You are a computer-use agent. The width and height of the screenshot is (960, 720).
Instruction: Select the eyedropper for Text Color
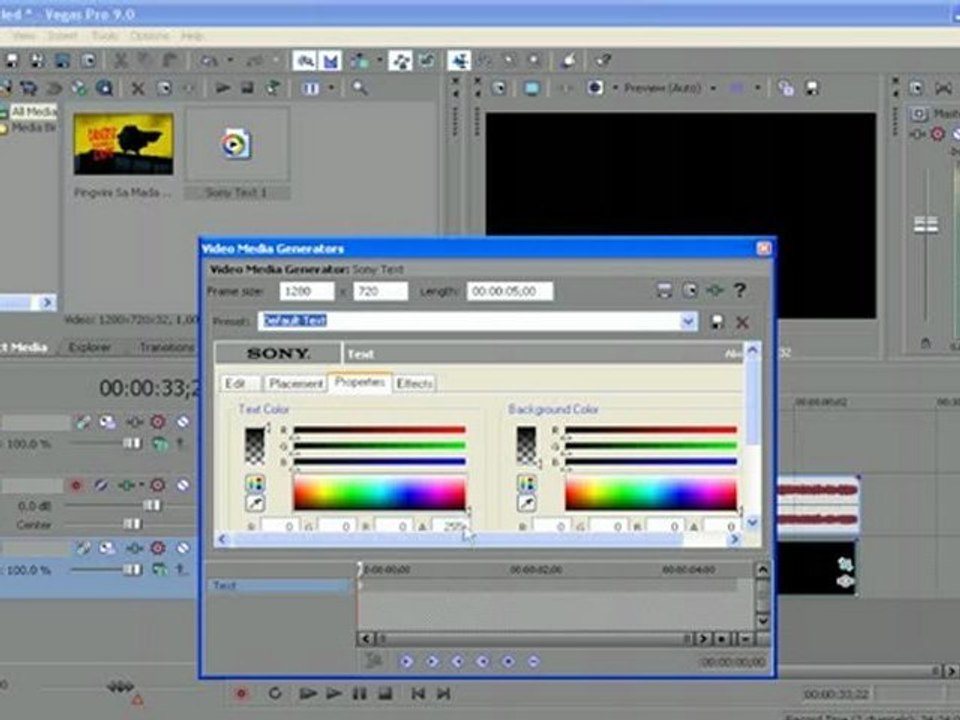click(x=255, y=503)
